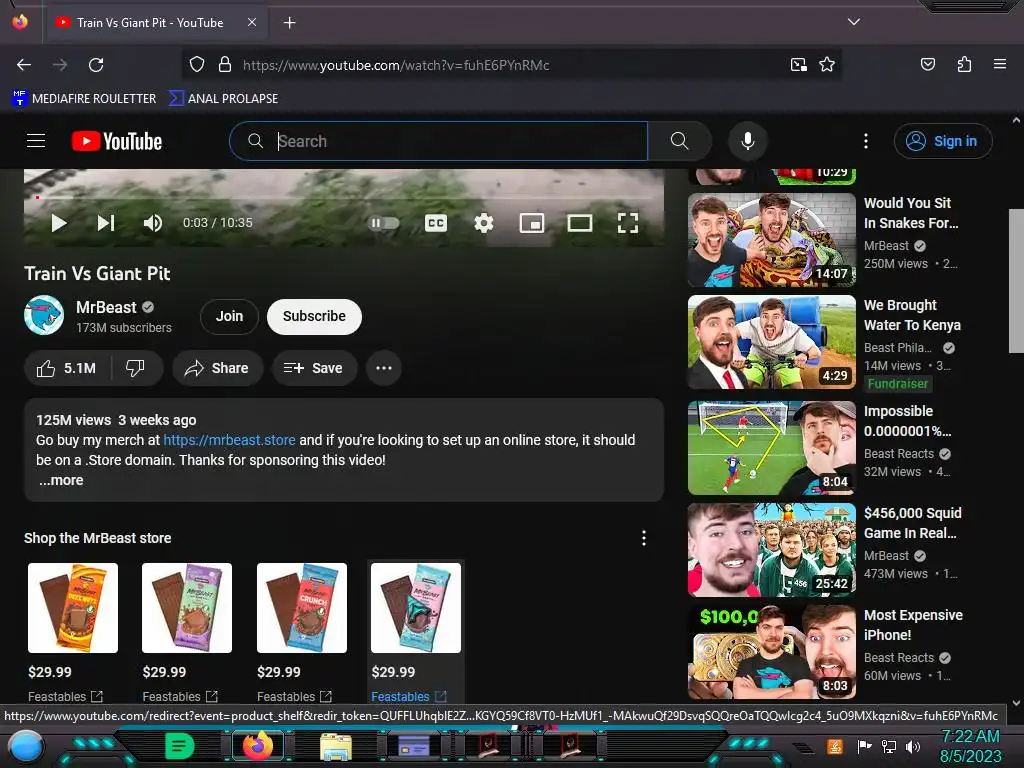Click the Fundraiser badge
The image size is (1024, 768).
click(x=897, y=384)
